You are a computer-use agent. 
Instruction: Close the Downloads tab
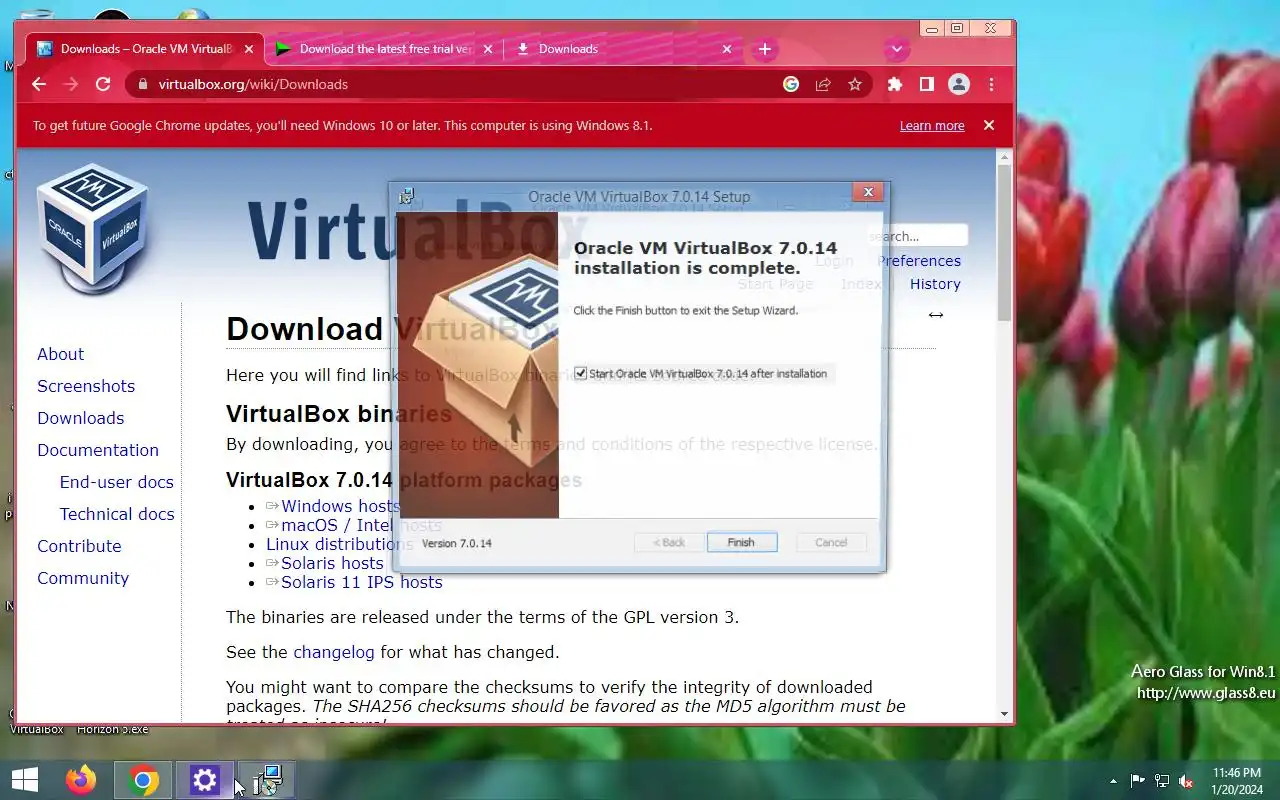click(727, 49)
